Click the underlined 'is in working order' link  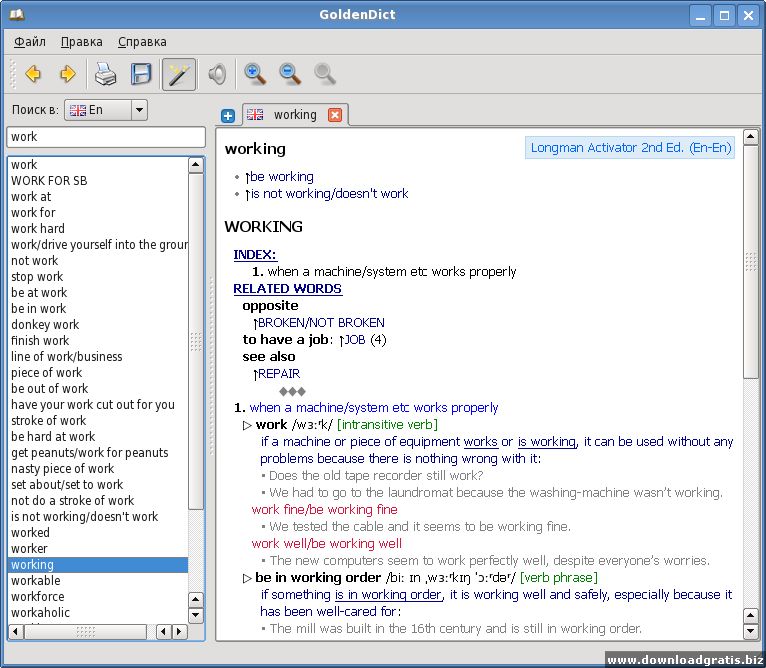point(388,595)
